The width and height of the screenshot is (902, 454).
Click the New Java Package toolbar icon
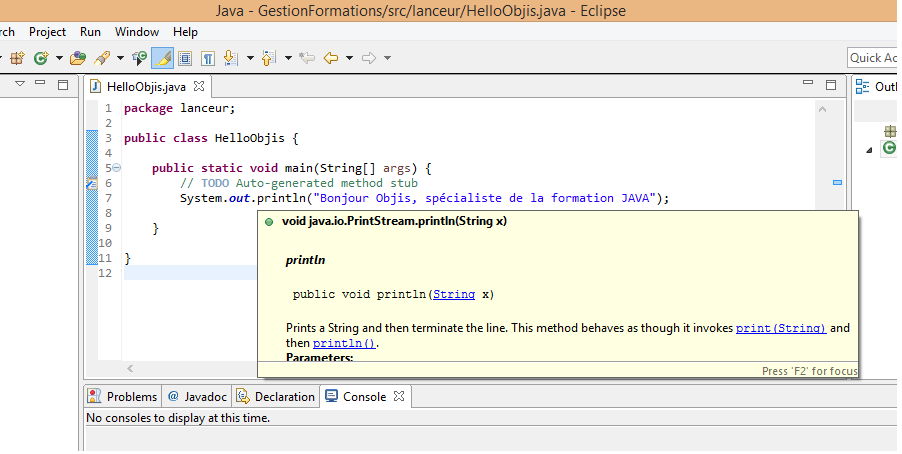coord(17,58)
